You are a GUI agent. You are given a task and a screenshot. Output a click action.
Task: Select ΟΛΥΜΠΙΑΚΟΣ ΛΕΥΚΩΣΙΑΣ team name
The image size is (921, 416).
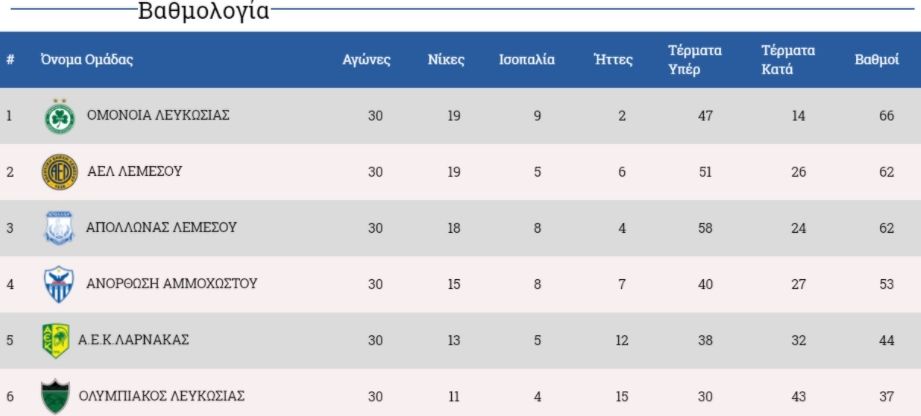[x=162, y=396]
